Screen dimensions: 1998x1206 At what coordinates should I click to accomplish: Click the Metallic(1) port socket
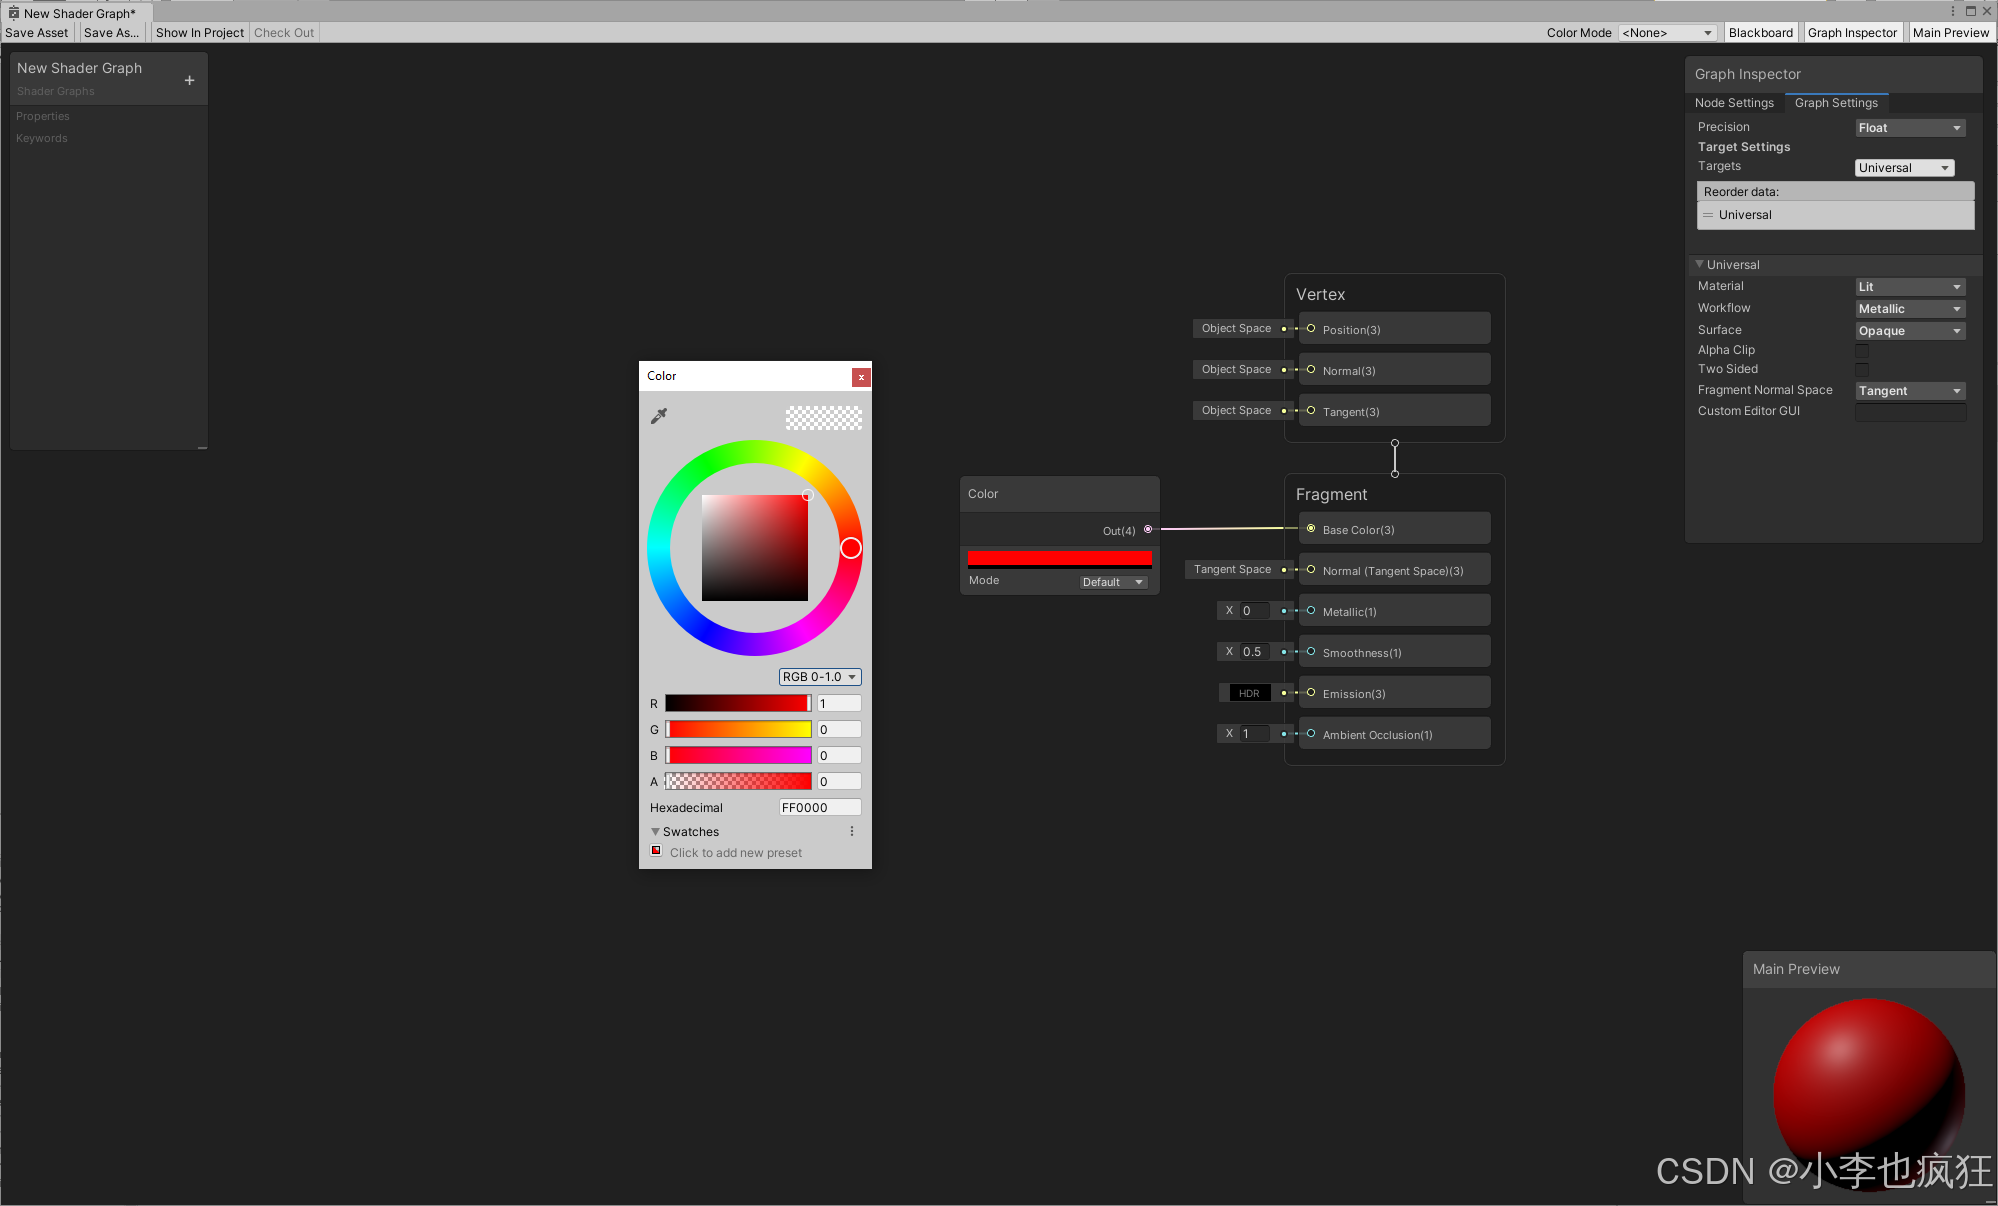tap(1311, 610)
